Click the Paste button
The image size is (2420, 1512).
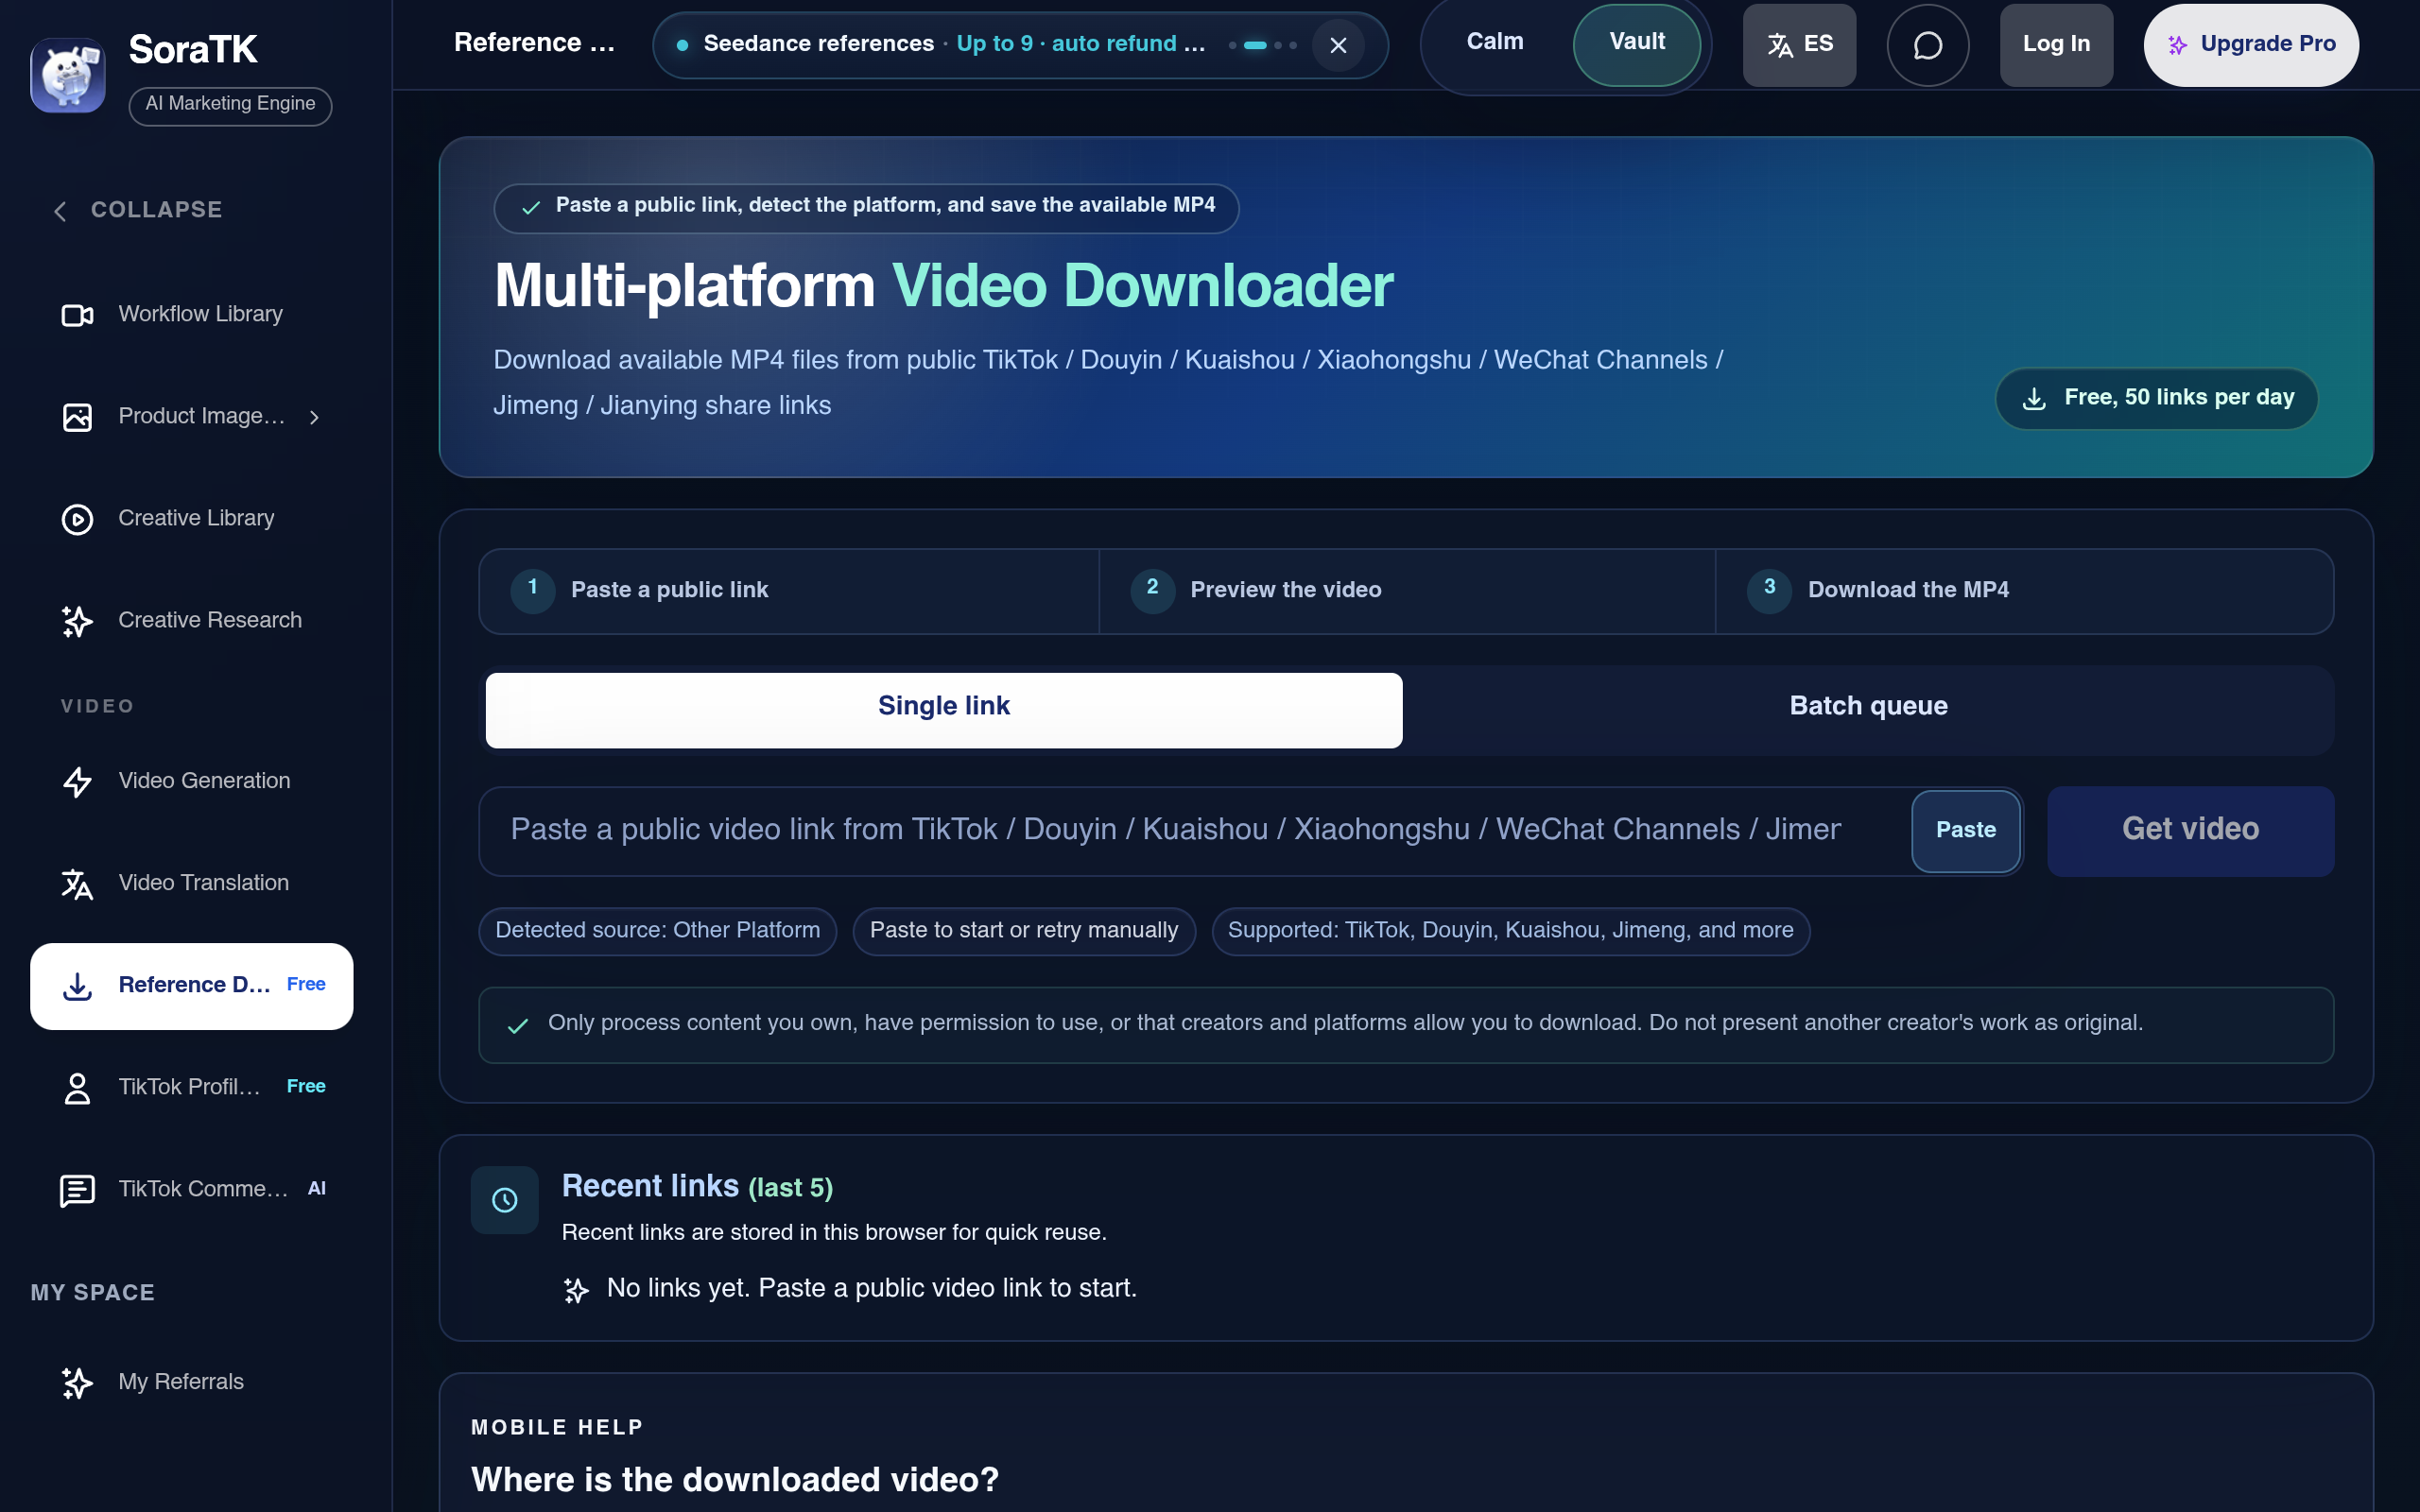1966,830
